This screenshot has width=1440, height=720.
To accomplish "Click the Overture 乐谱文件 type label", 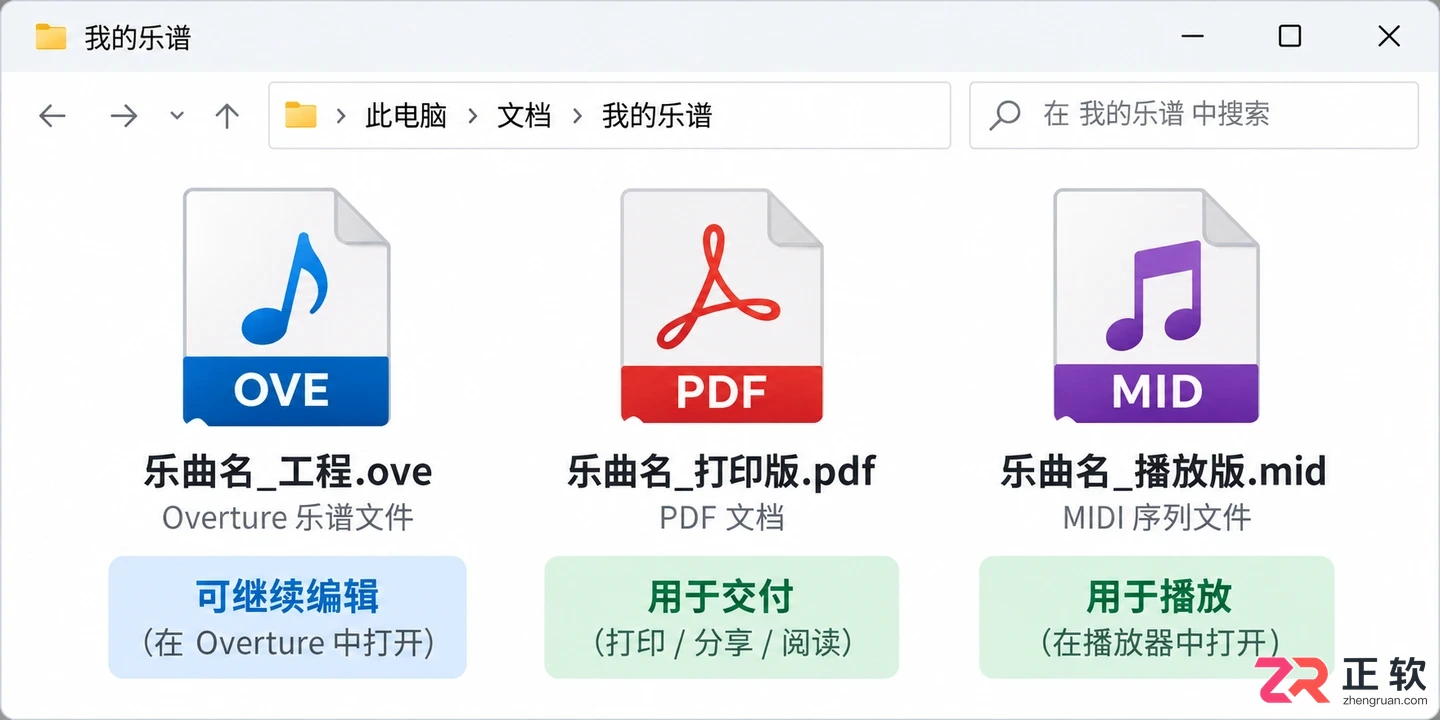I will [288, 517].
